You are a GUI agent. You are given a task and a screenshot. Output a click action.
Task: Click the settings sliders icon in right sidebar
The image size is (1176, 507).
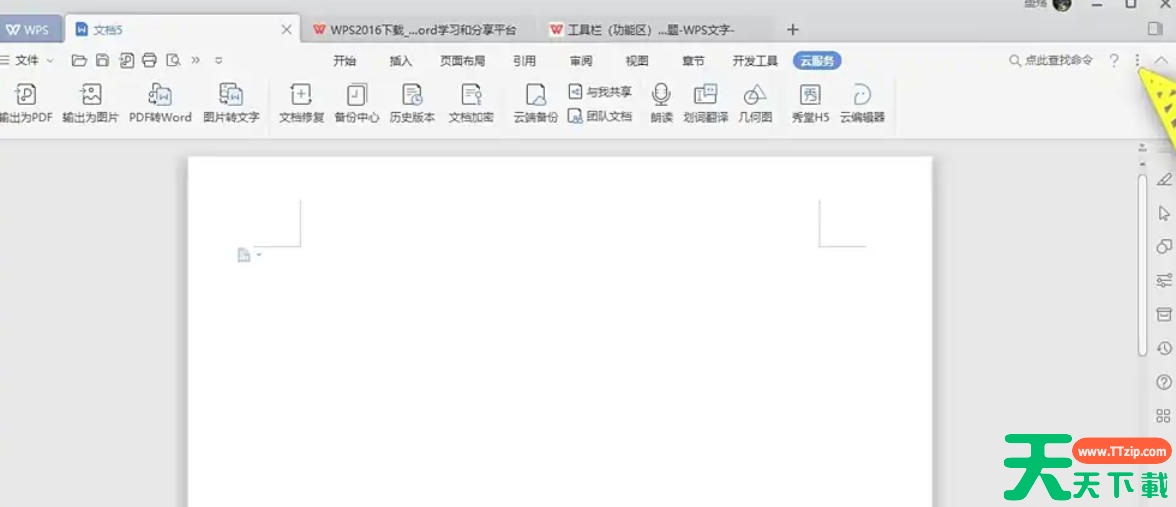pyautogui.click(x=1164, y=280)
